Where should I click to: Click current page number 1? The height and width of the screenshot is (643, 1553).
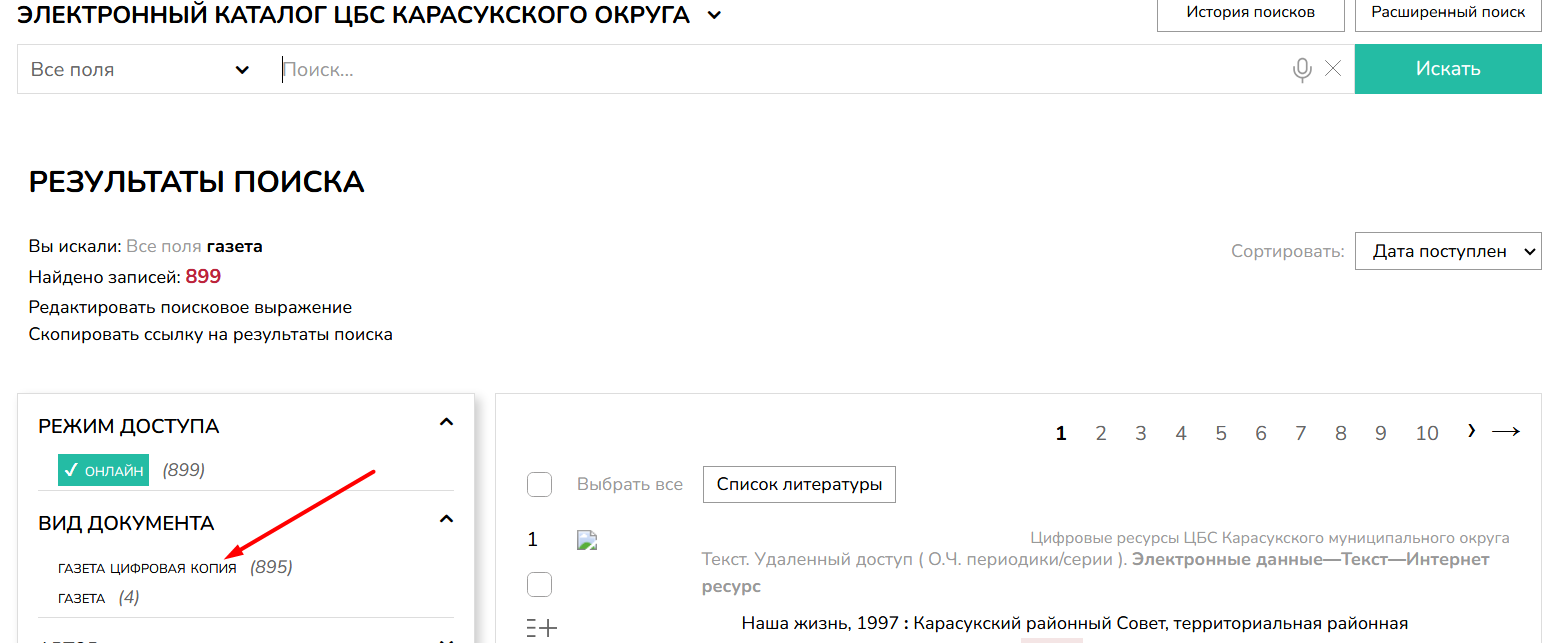[1061, 433]
